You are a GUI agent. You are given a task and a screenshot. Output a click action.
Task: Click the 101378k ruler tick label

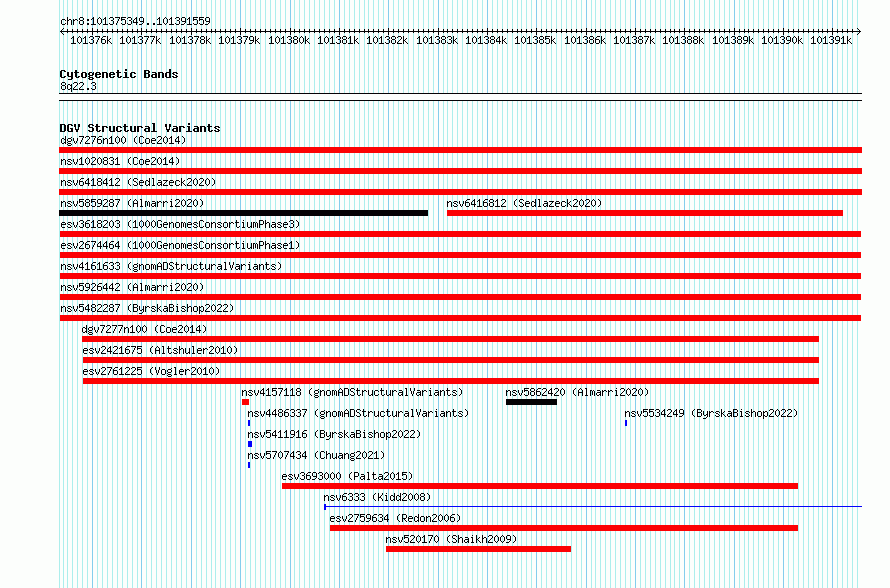pyautogui.click(x=190, y=40)
